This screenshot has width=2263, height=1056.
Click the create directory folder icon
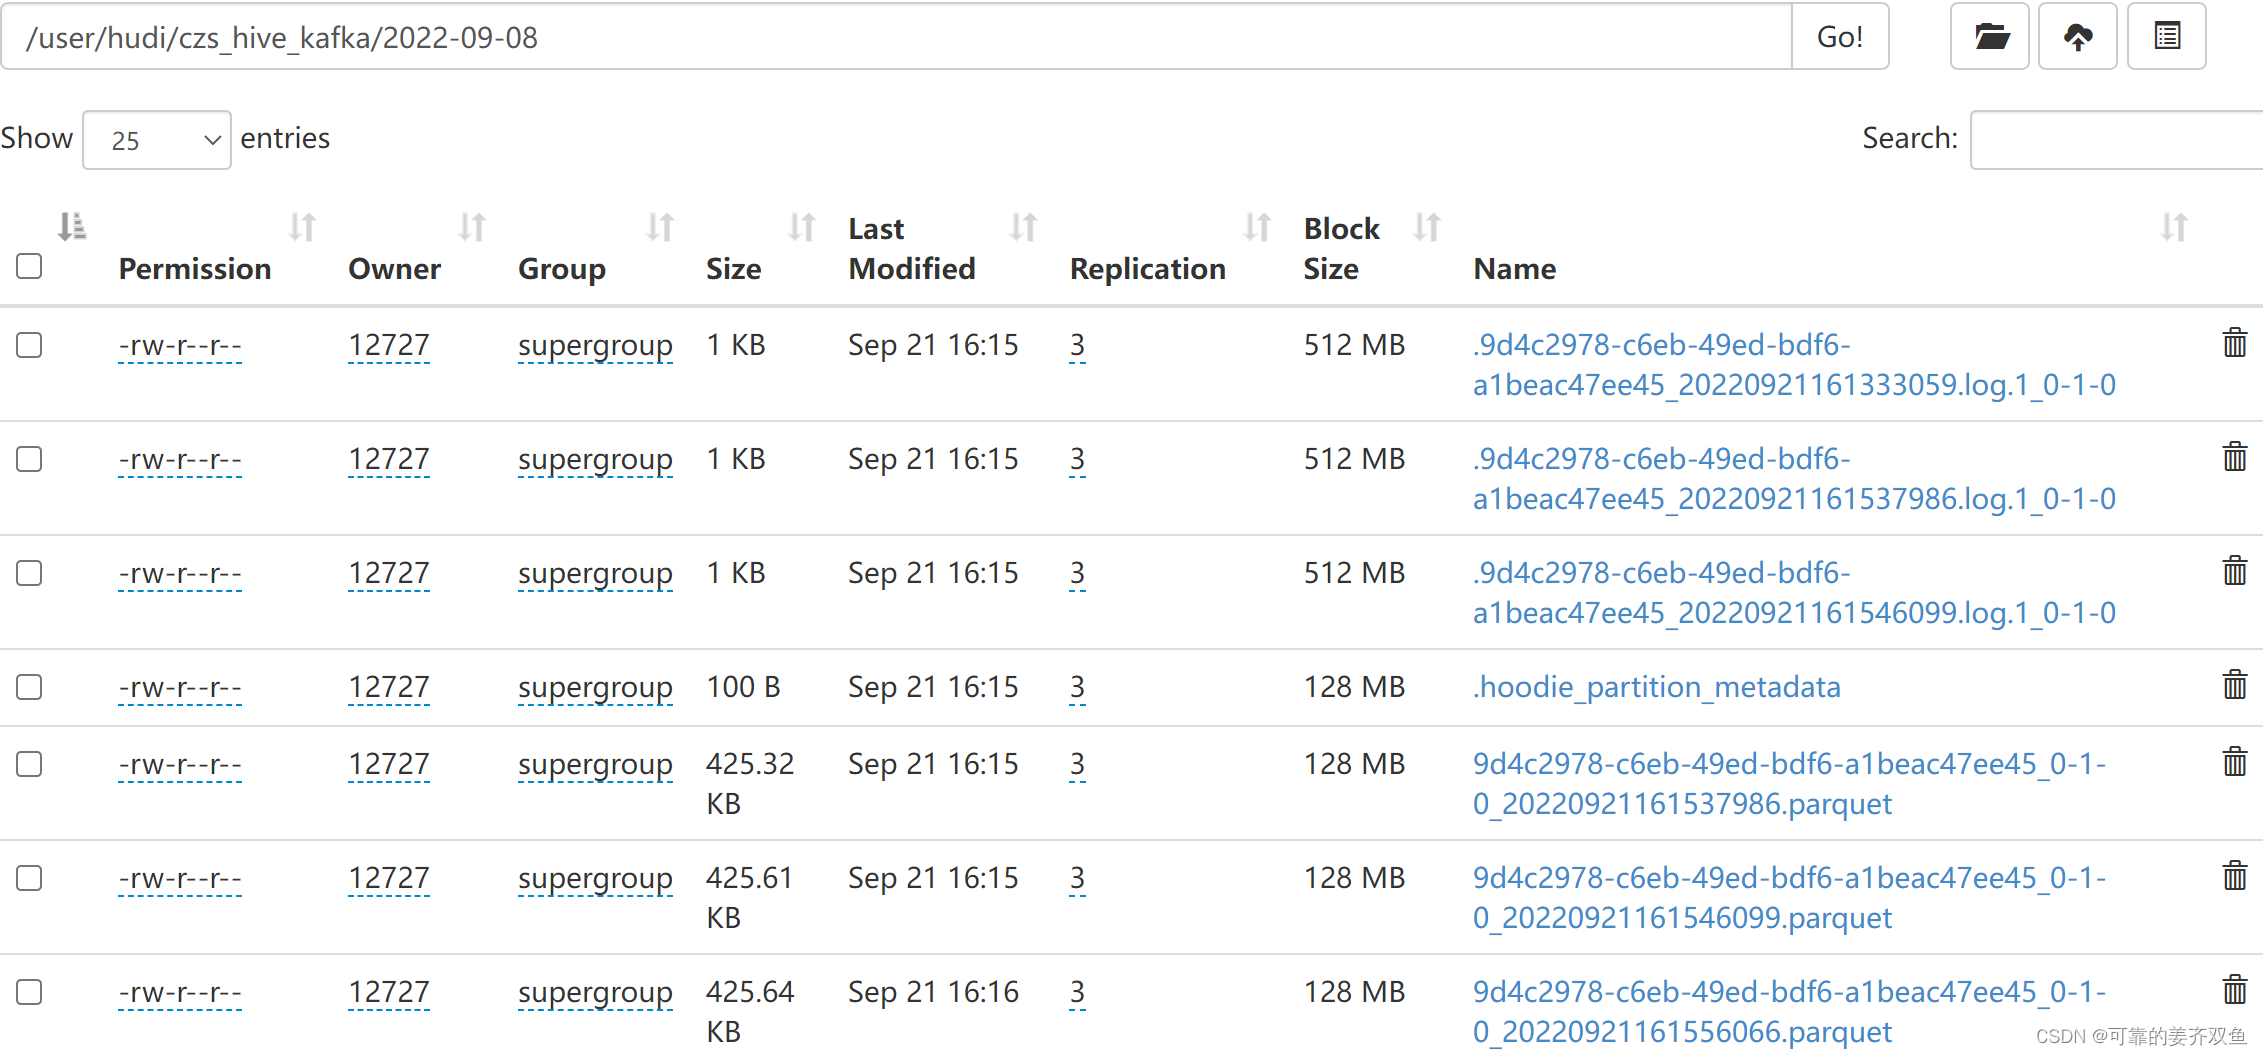(1990, 37)
